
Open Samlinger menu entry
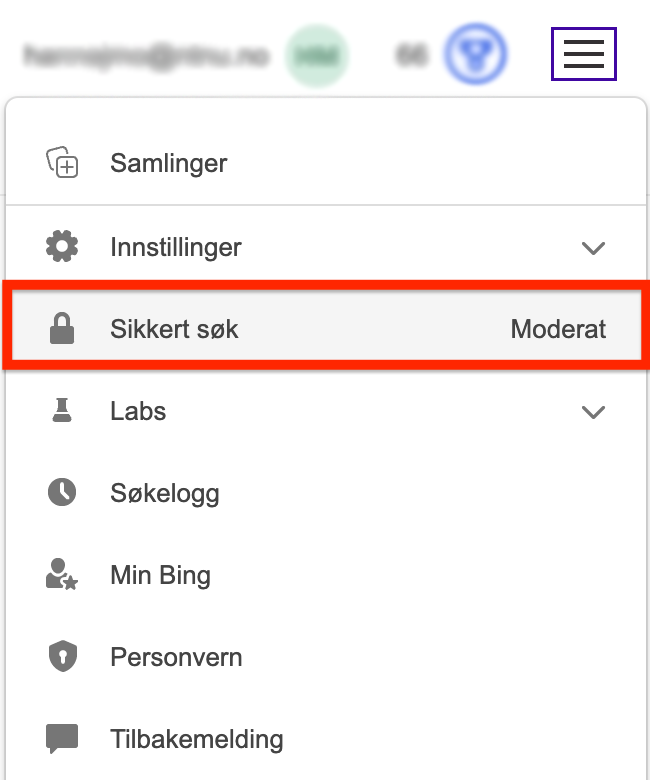(x=326, y=163)
